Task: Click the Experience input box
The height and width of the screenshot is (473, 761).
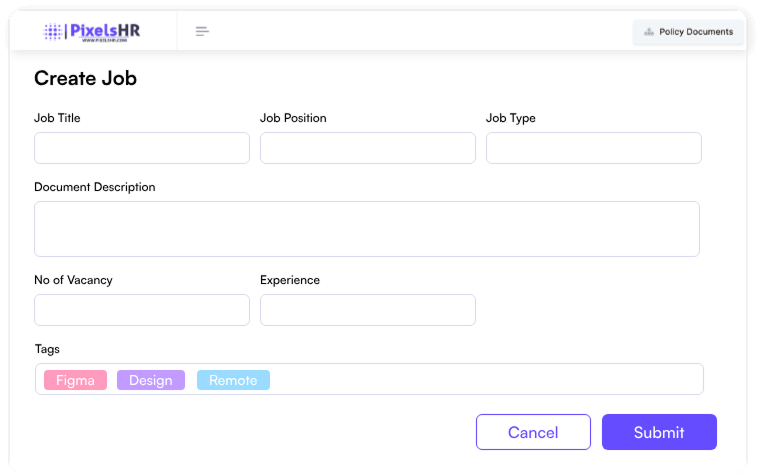Action: (x=367, y=310)
